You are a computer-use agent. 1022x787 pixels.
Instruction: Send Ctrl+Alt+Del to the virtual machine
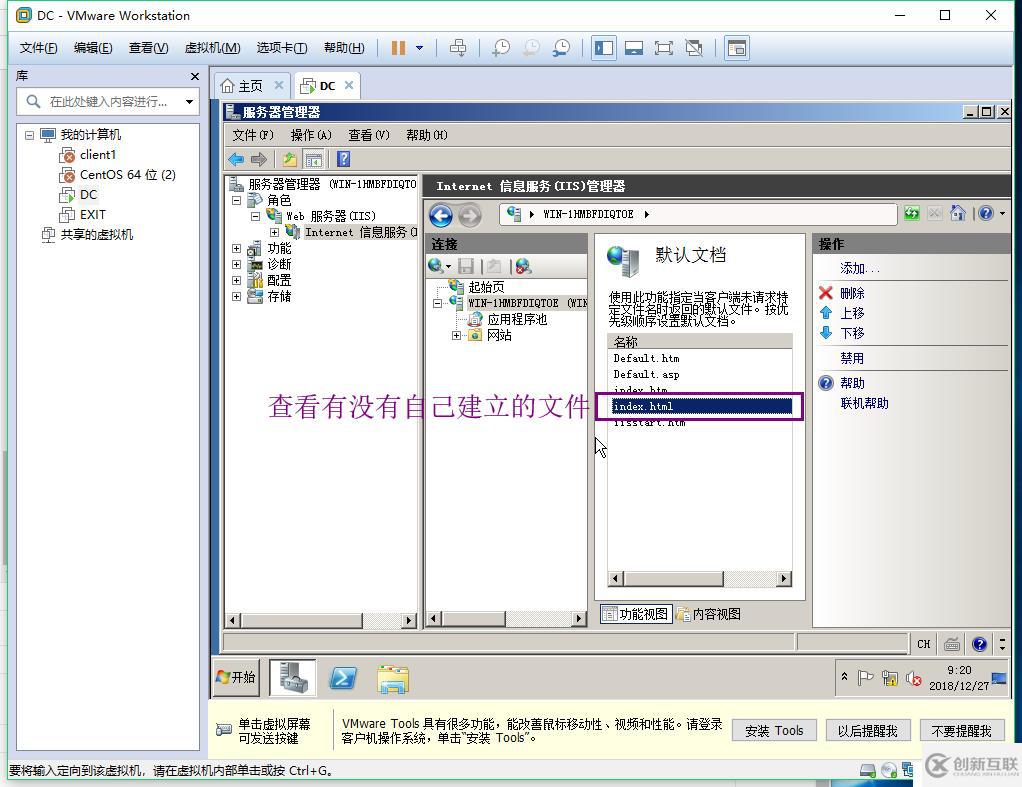click(x=458, y=48)
